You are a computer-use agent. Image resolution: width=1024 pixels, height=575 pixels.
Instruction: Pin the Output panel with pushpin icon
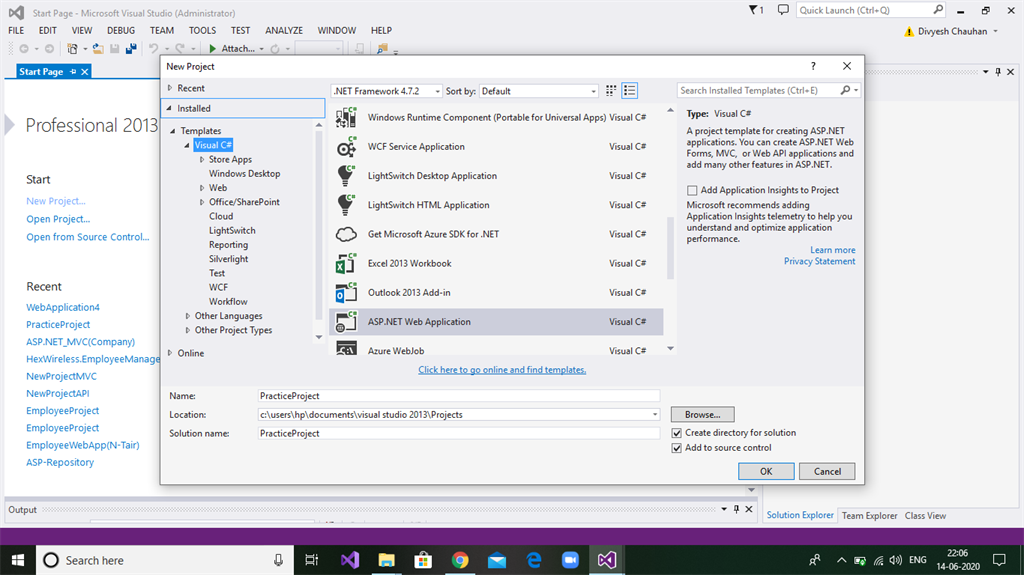tap(737, 509)
